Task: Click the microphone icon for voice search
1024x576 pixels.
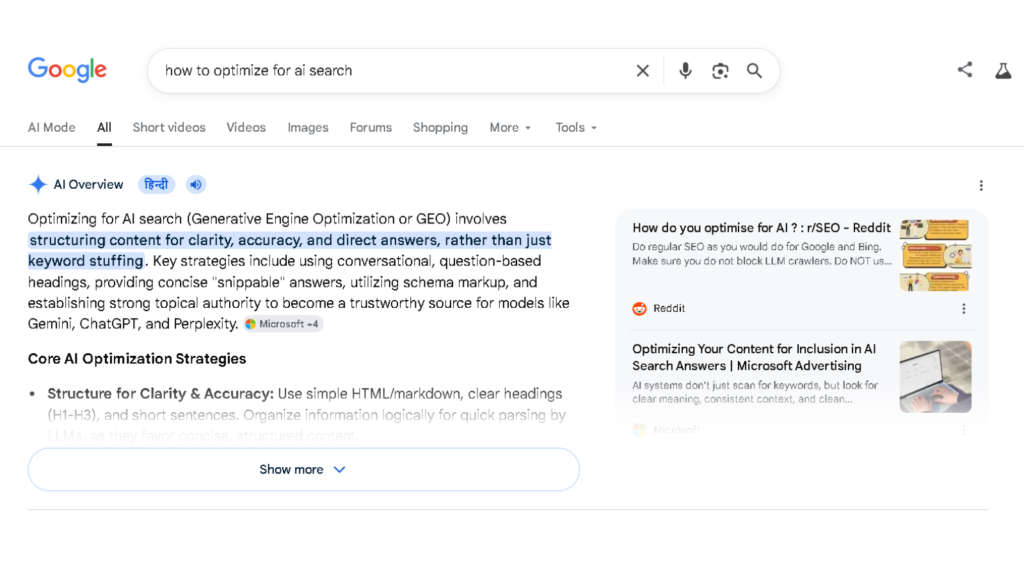Action: pyautogui.click(x=685, y=70)
